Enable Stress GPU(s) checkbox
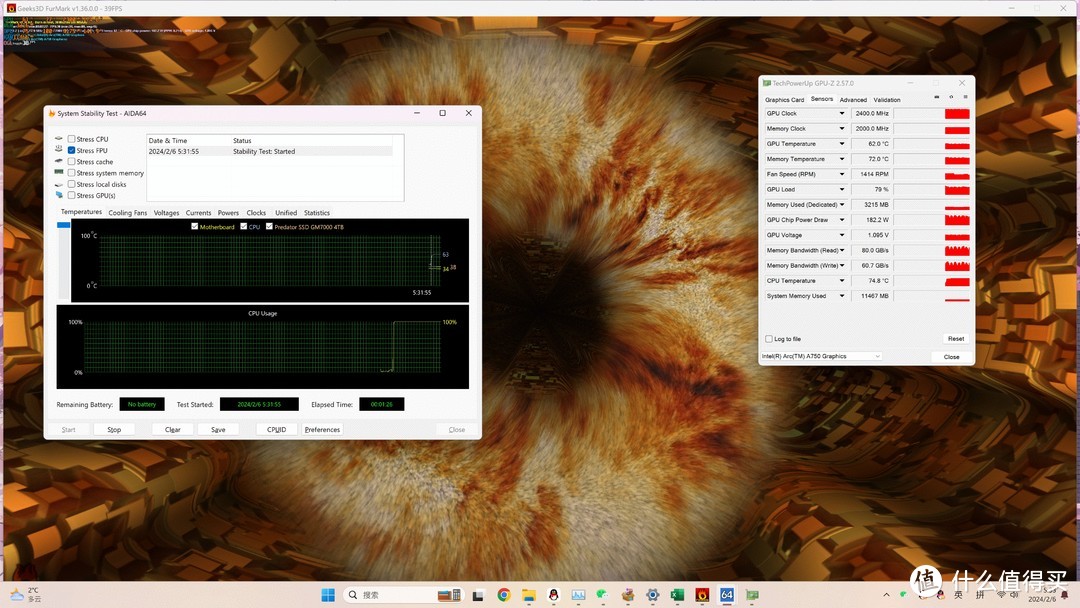Screen dimensions: 1080x608 click(x=72, y=196)
